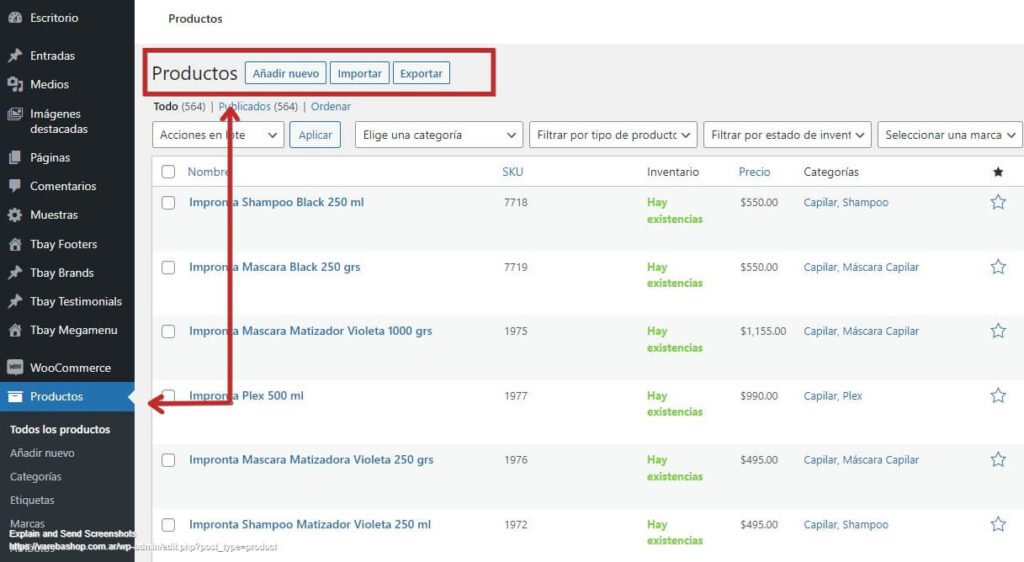Toggle featured star for Mascara Matizador Violeta 1000 grs
The height and width of the screenshot is (562, 1024).
(998, 331)
